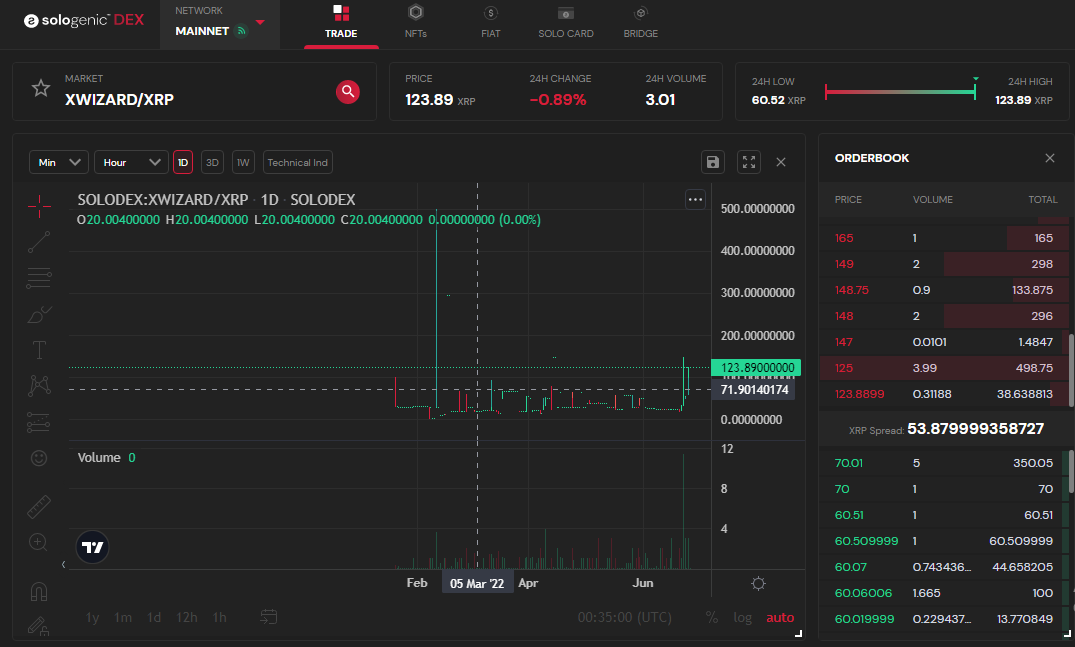This screenshot has height=647, width=1075.
Task: Click the red market search button
Action: (x=348, y=91)
